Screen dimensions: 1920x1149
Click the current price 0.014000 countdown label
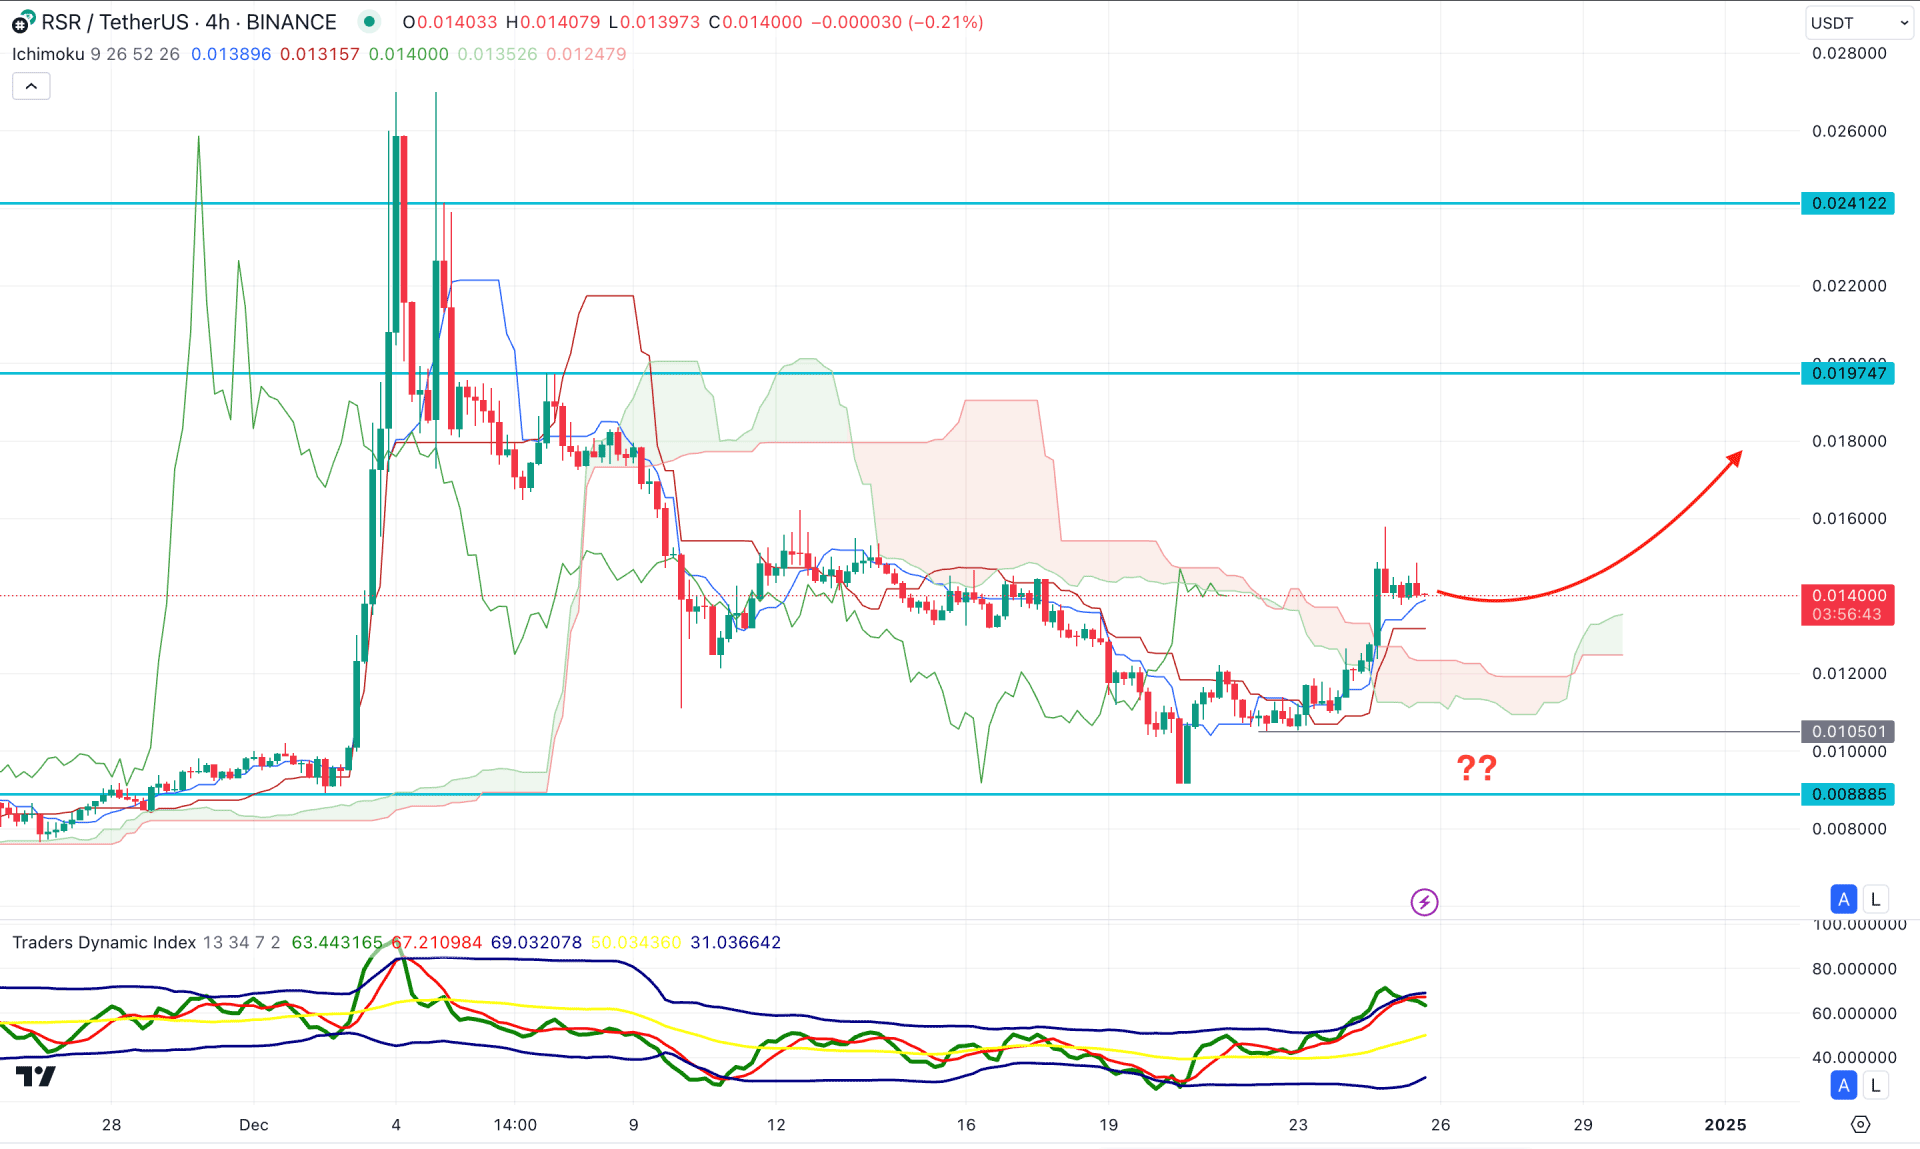coord(1848,605)
